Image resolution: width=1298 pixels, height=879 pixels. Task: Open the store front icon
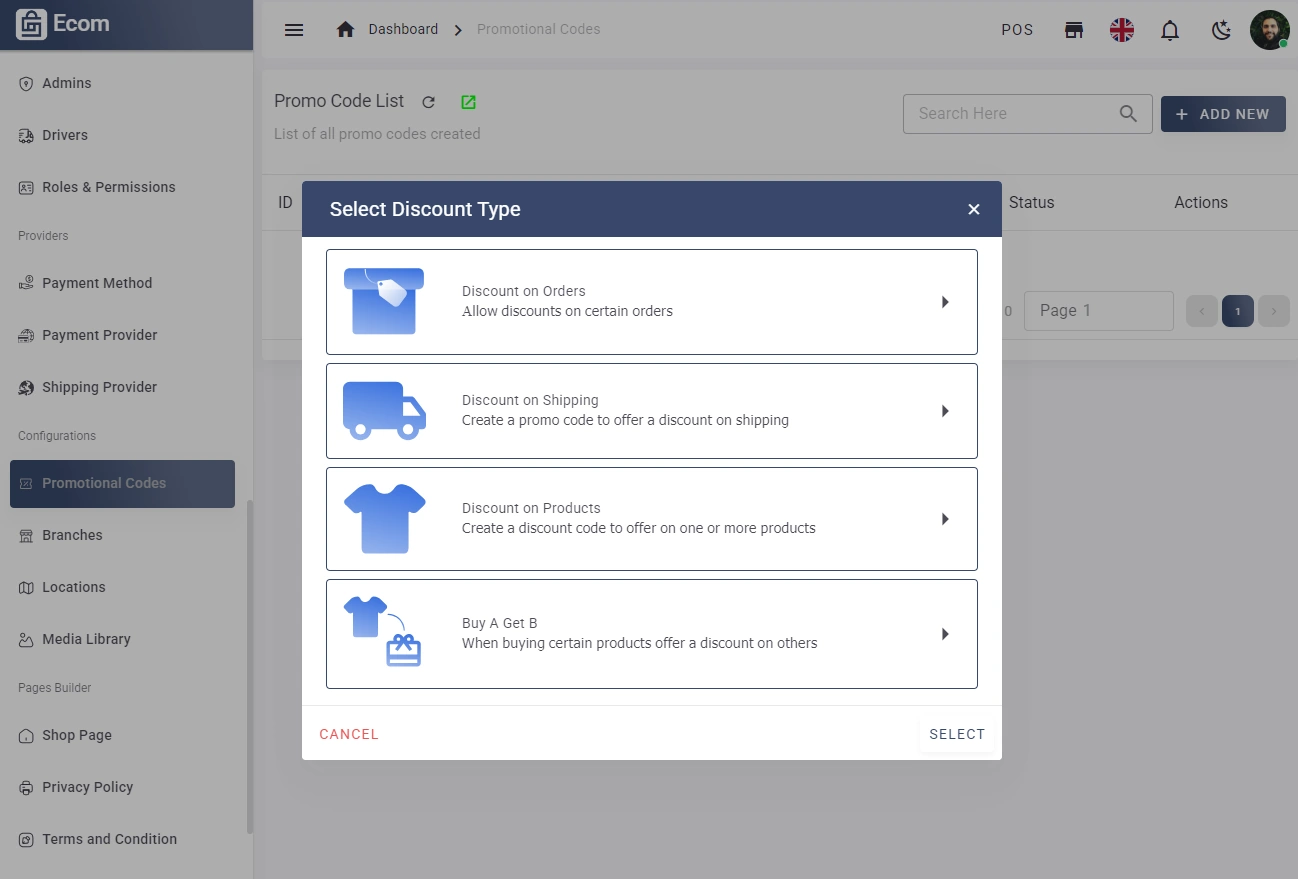point(1074,30)
